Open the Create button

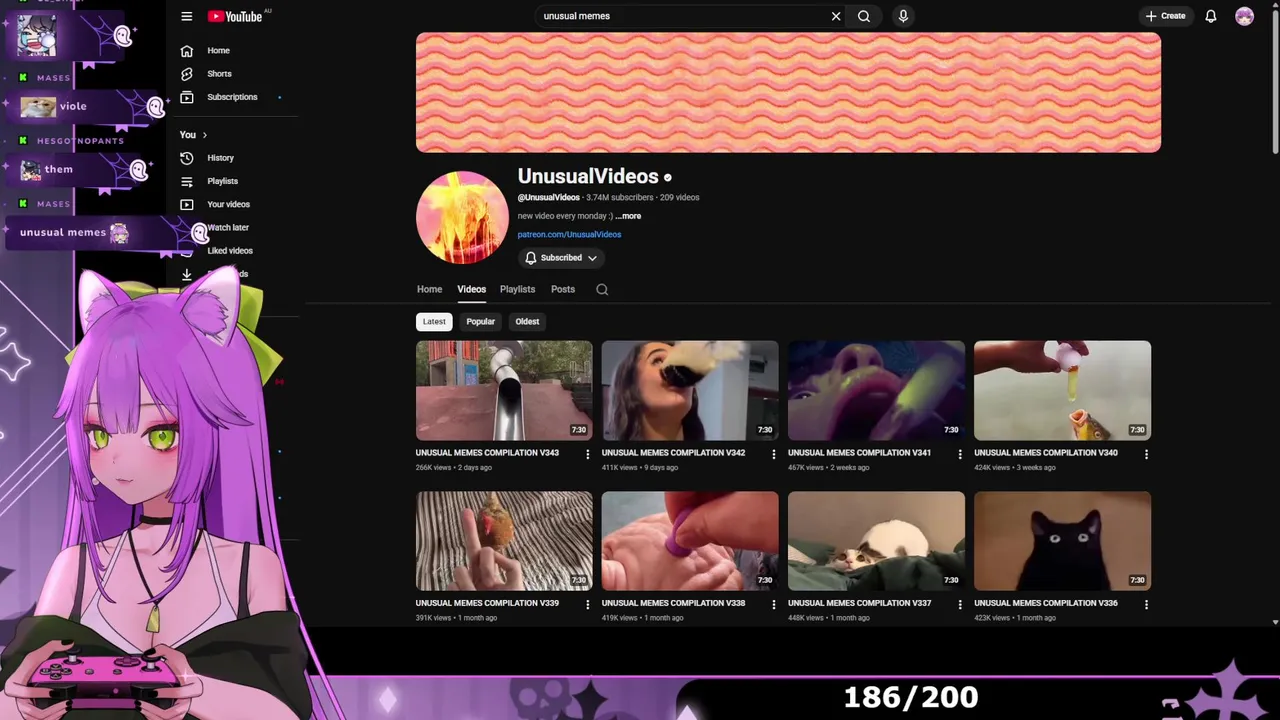pos(1165,16)
